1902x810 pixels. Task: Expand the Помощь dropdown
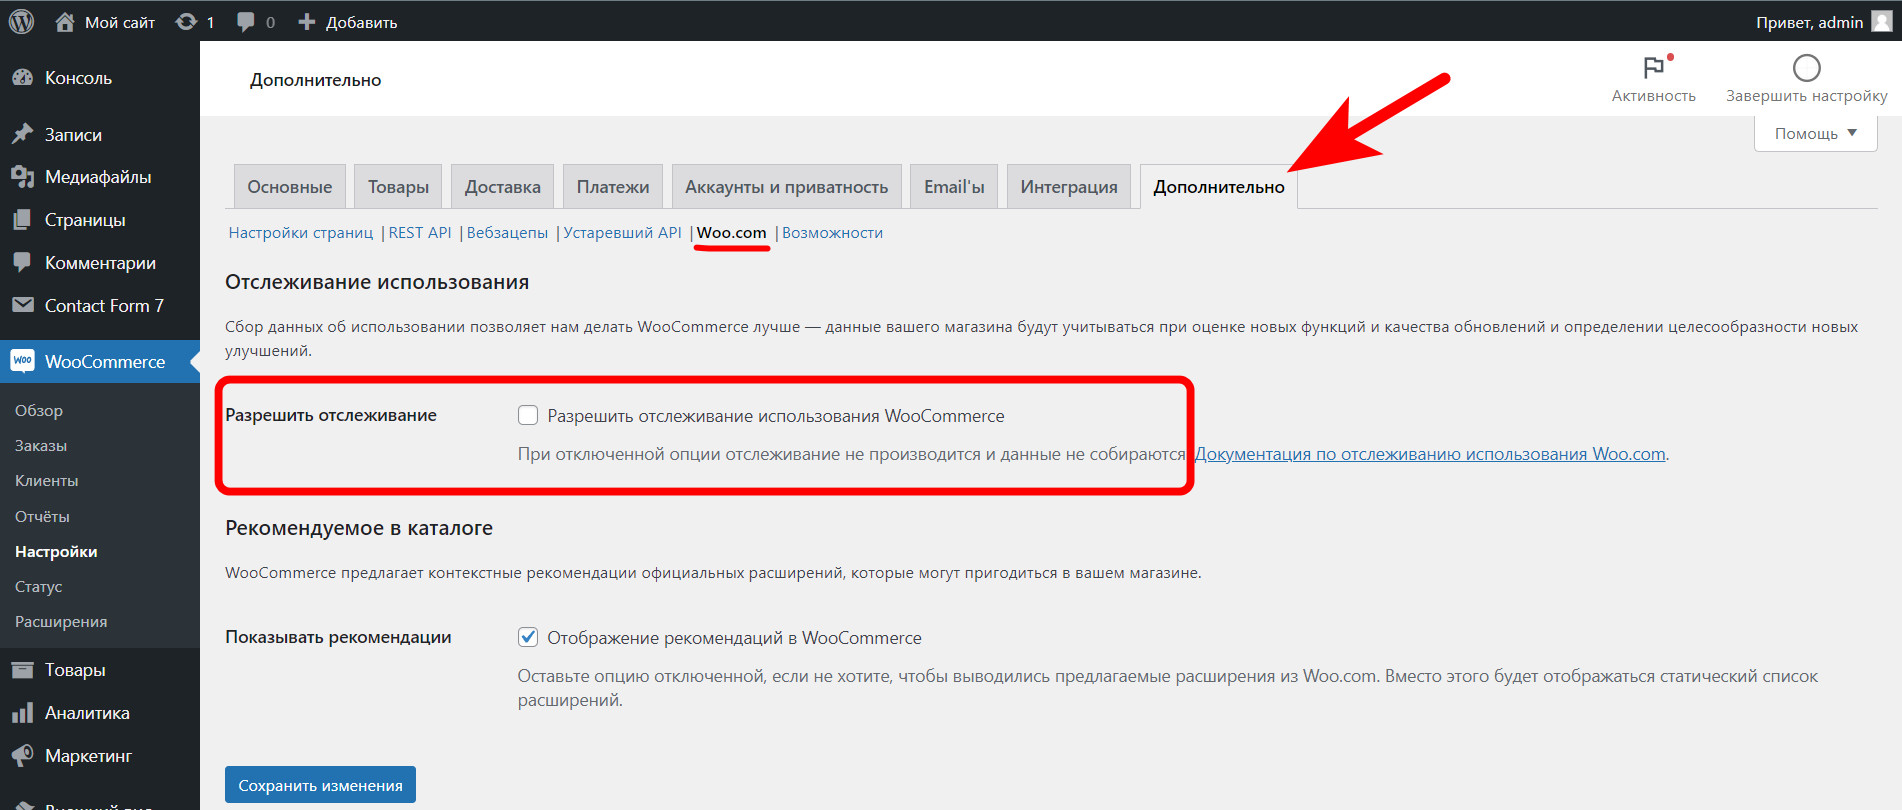tap(1815, 133)
